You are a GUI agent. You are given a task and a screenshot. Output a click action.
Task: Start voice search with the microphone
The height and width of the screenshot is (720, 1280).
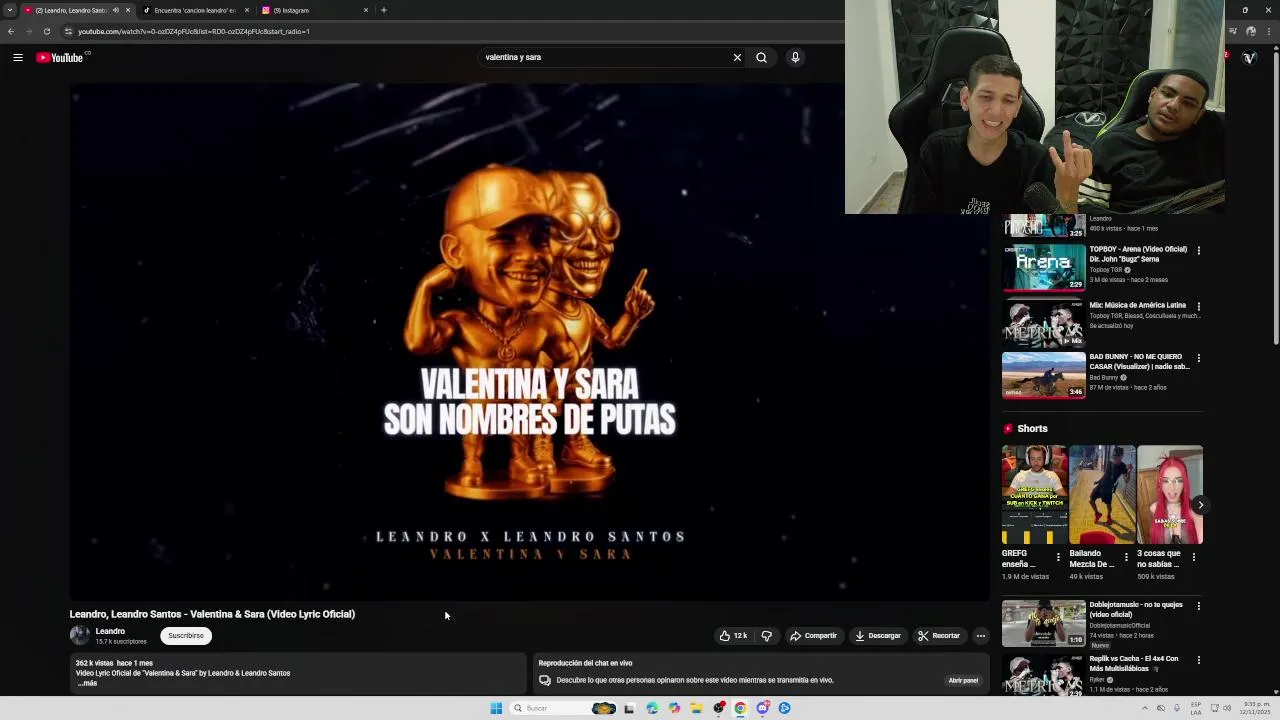click(795, 57)
